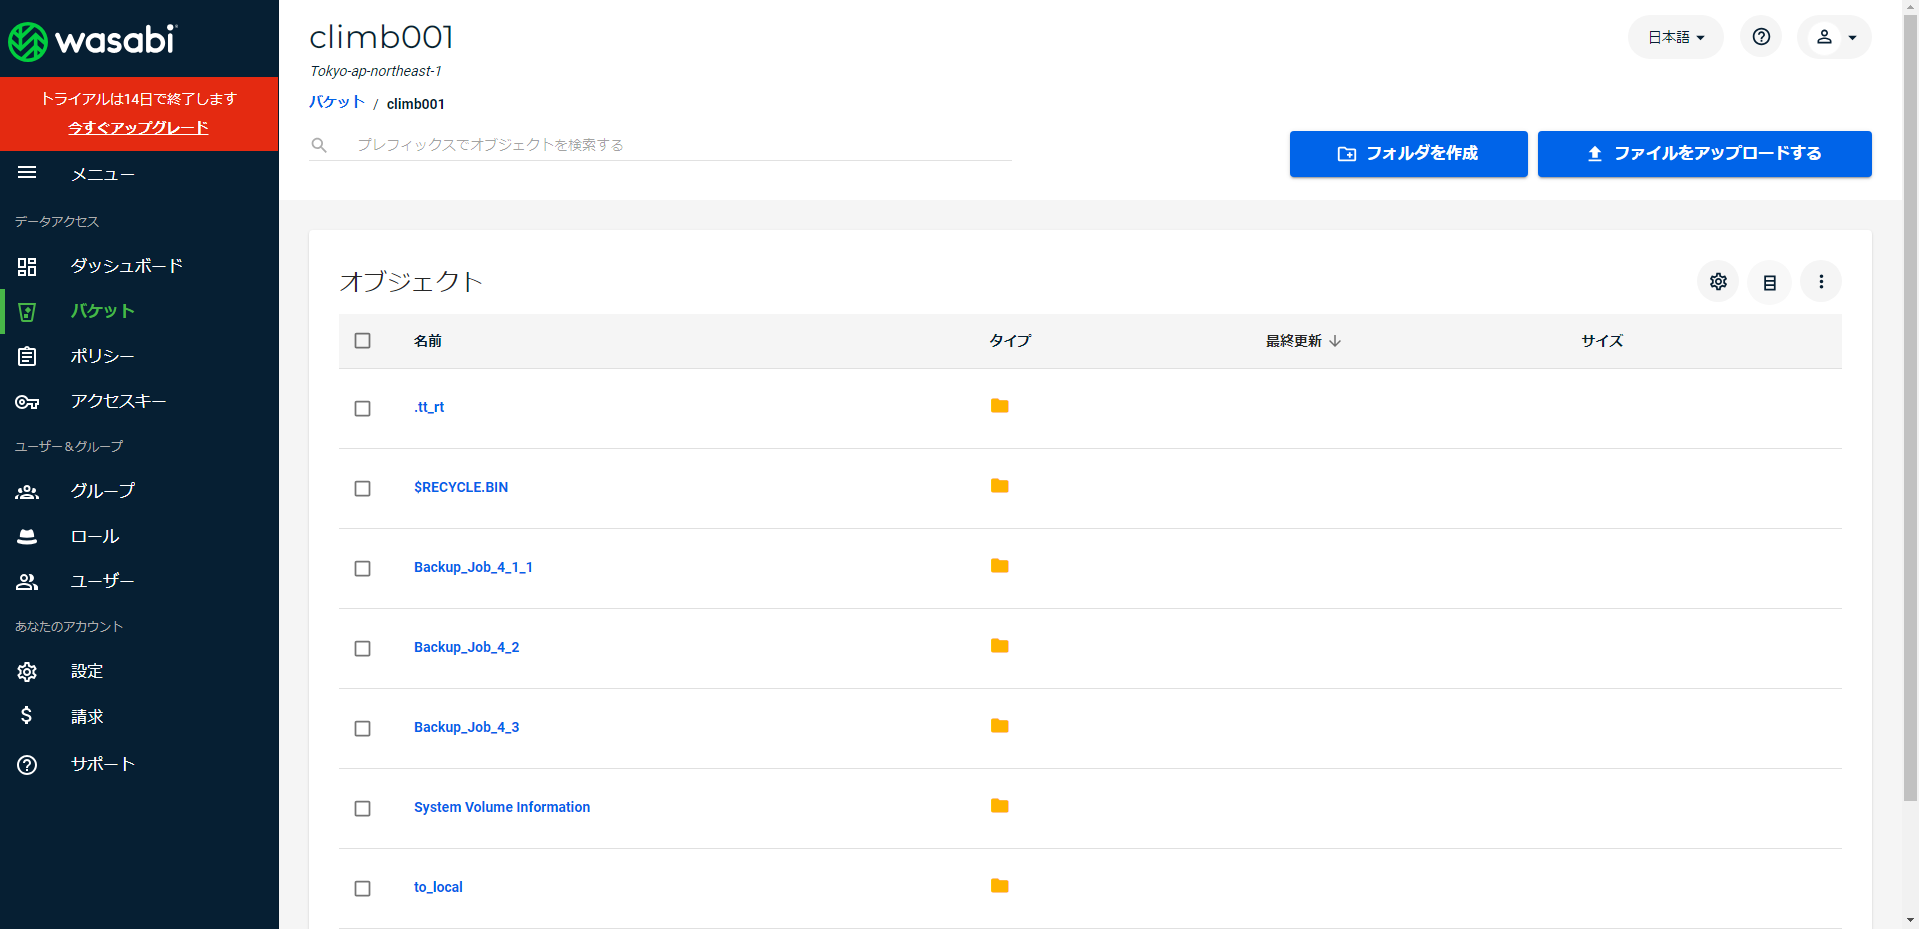Open アクセスキー in the sidebar
The image size is (1919, 929).
(118, 401)
